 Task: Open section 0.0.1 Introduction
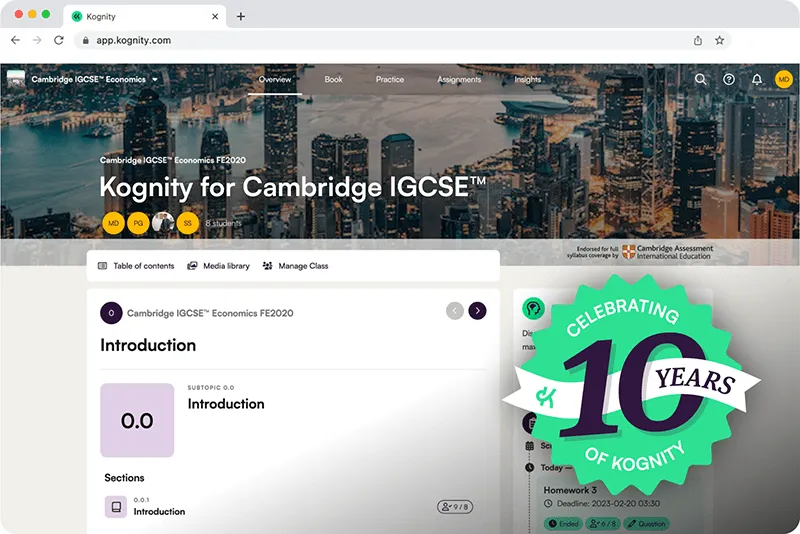tap(159, 512)
